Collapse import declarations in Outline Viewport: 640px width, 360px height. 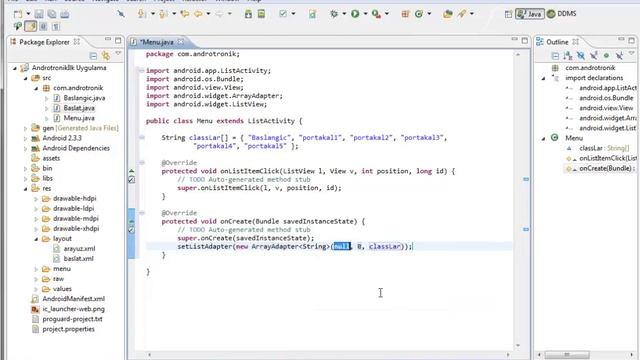pos(543,78)
